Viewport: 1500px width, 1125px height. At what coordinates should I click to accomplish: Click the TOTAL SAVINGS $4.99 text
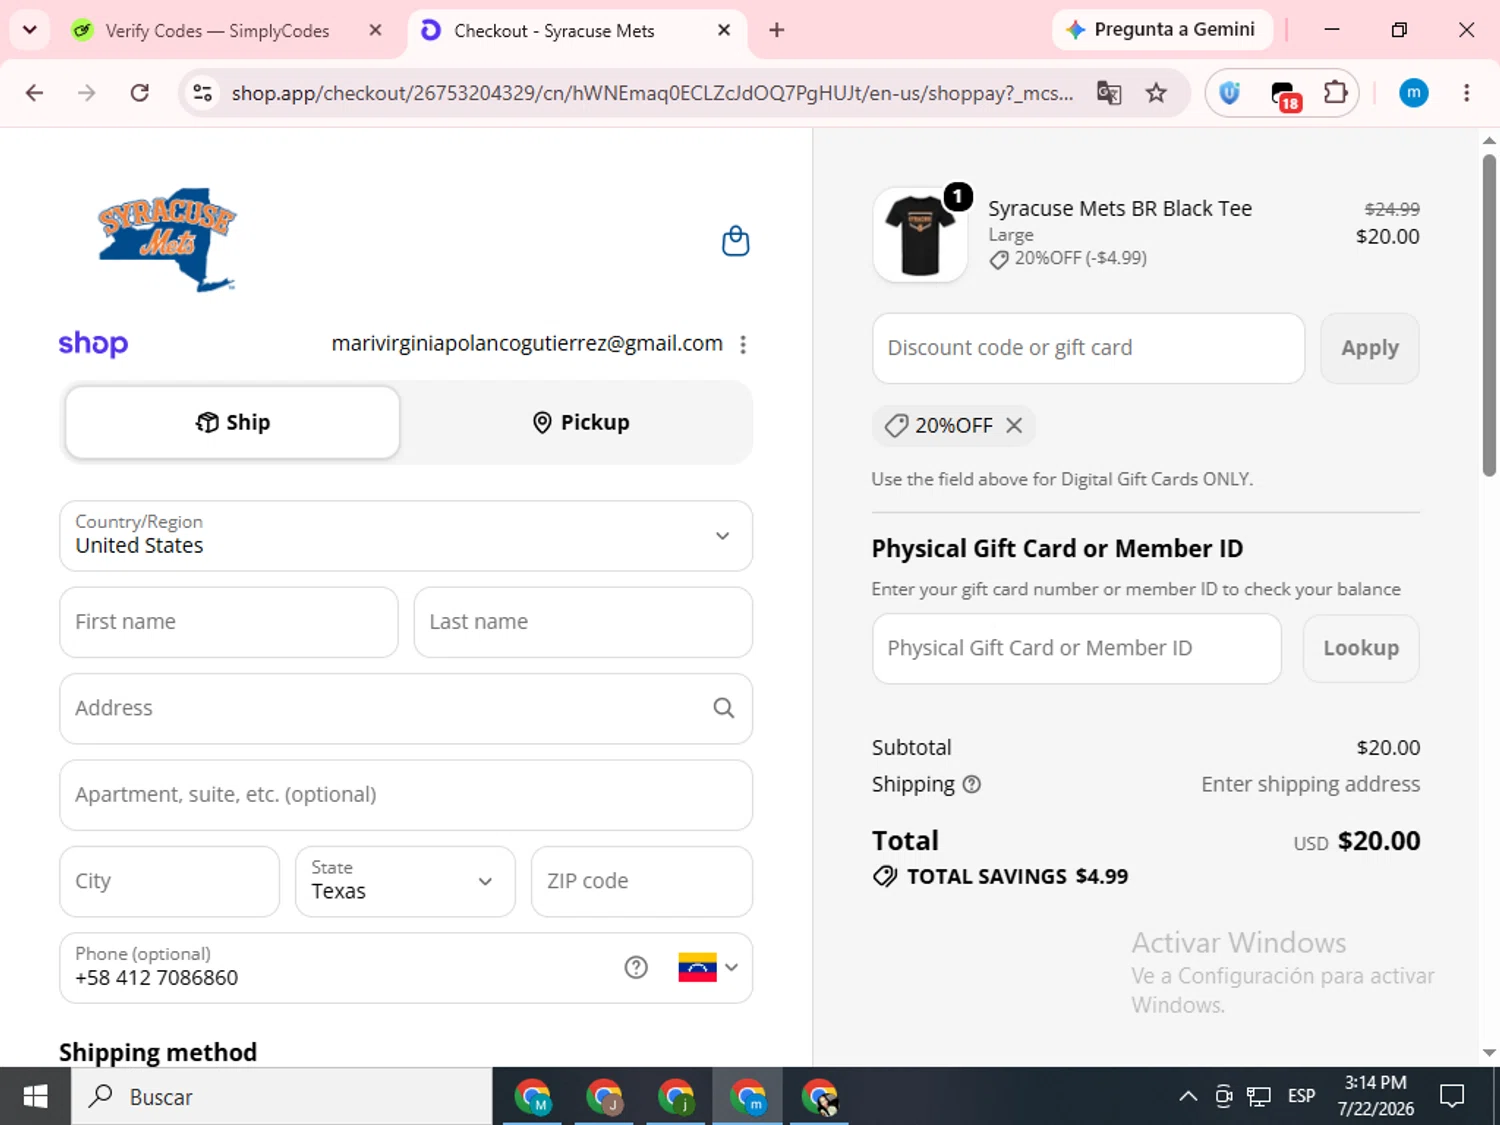point(1017,877)
